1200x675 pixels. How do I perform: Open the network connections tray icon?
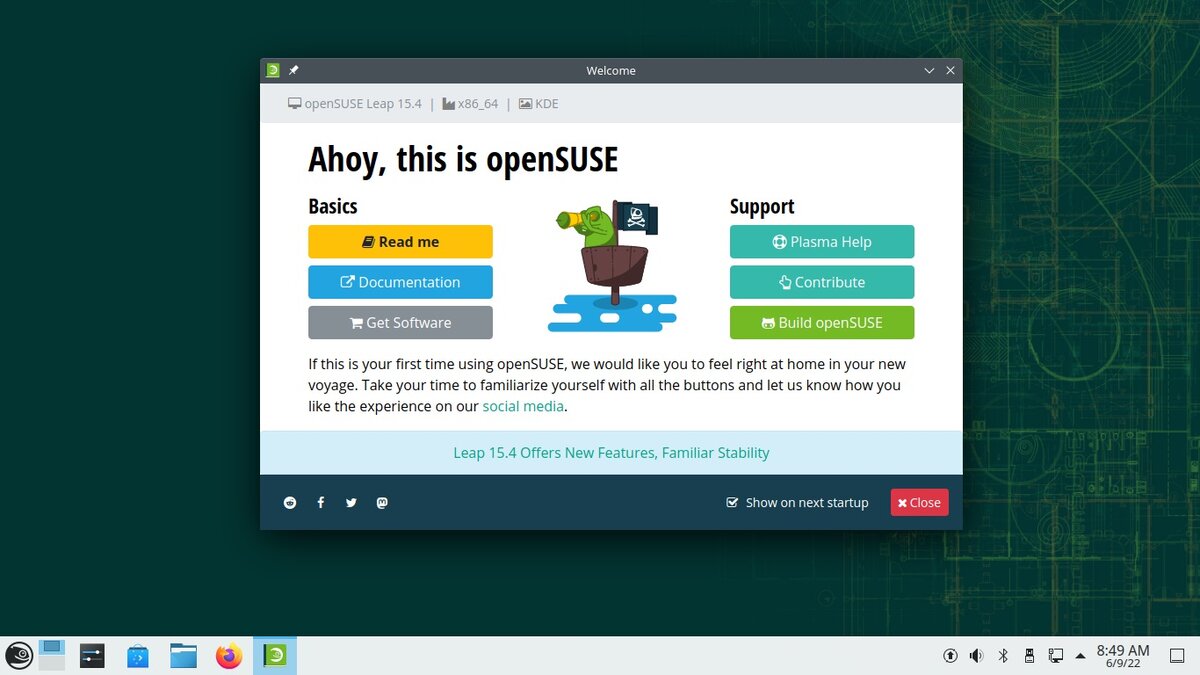point(1055,656)
